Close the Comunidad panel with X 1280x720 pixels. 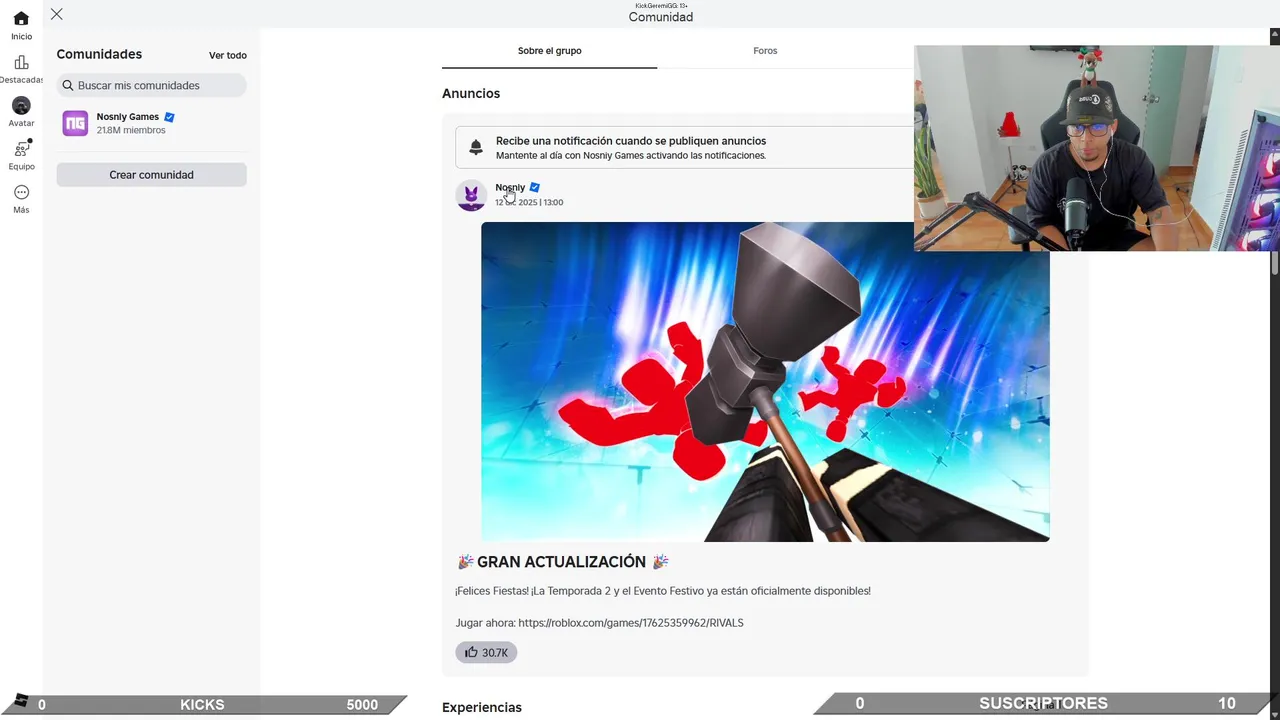click(57, 14)
